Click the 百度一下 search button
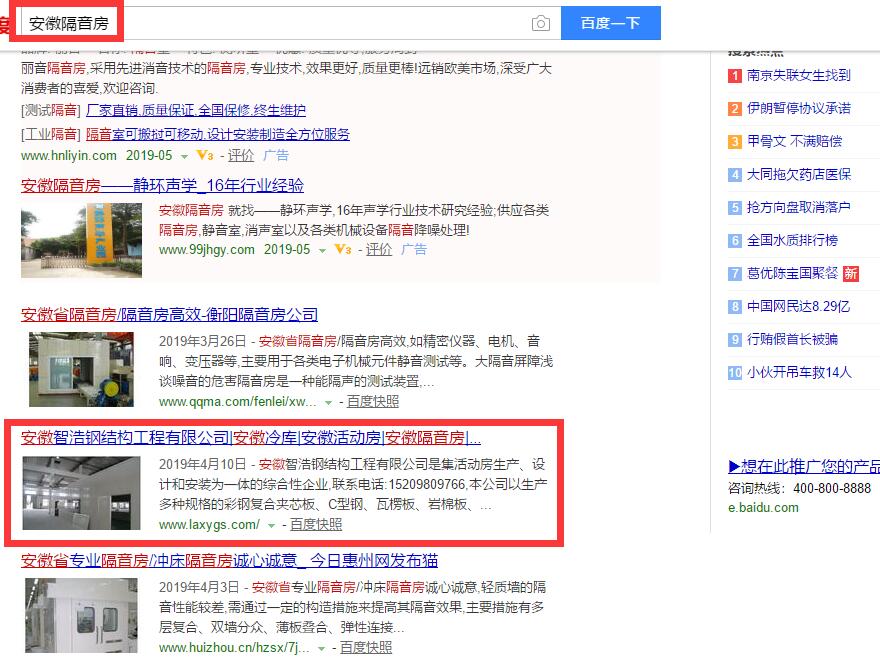Image resolution: width=880 pixels, height=661 pixels. pos(611,23)
